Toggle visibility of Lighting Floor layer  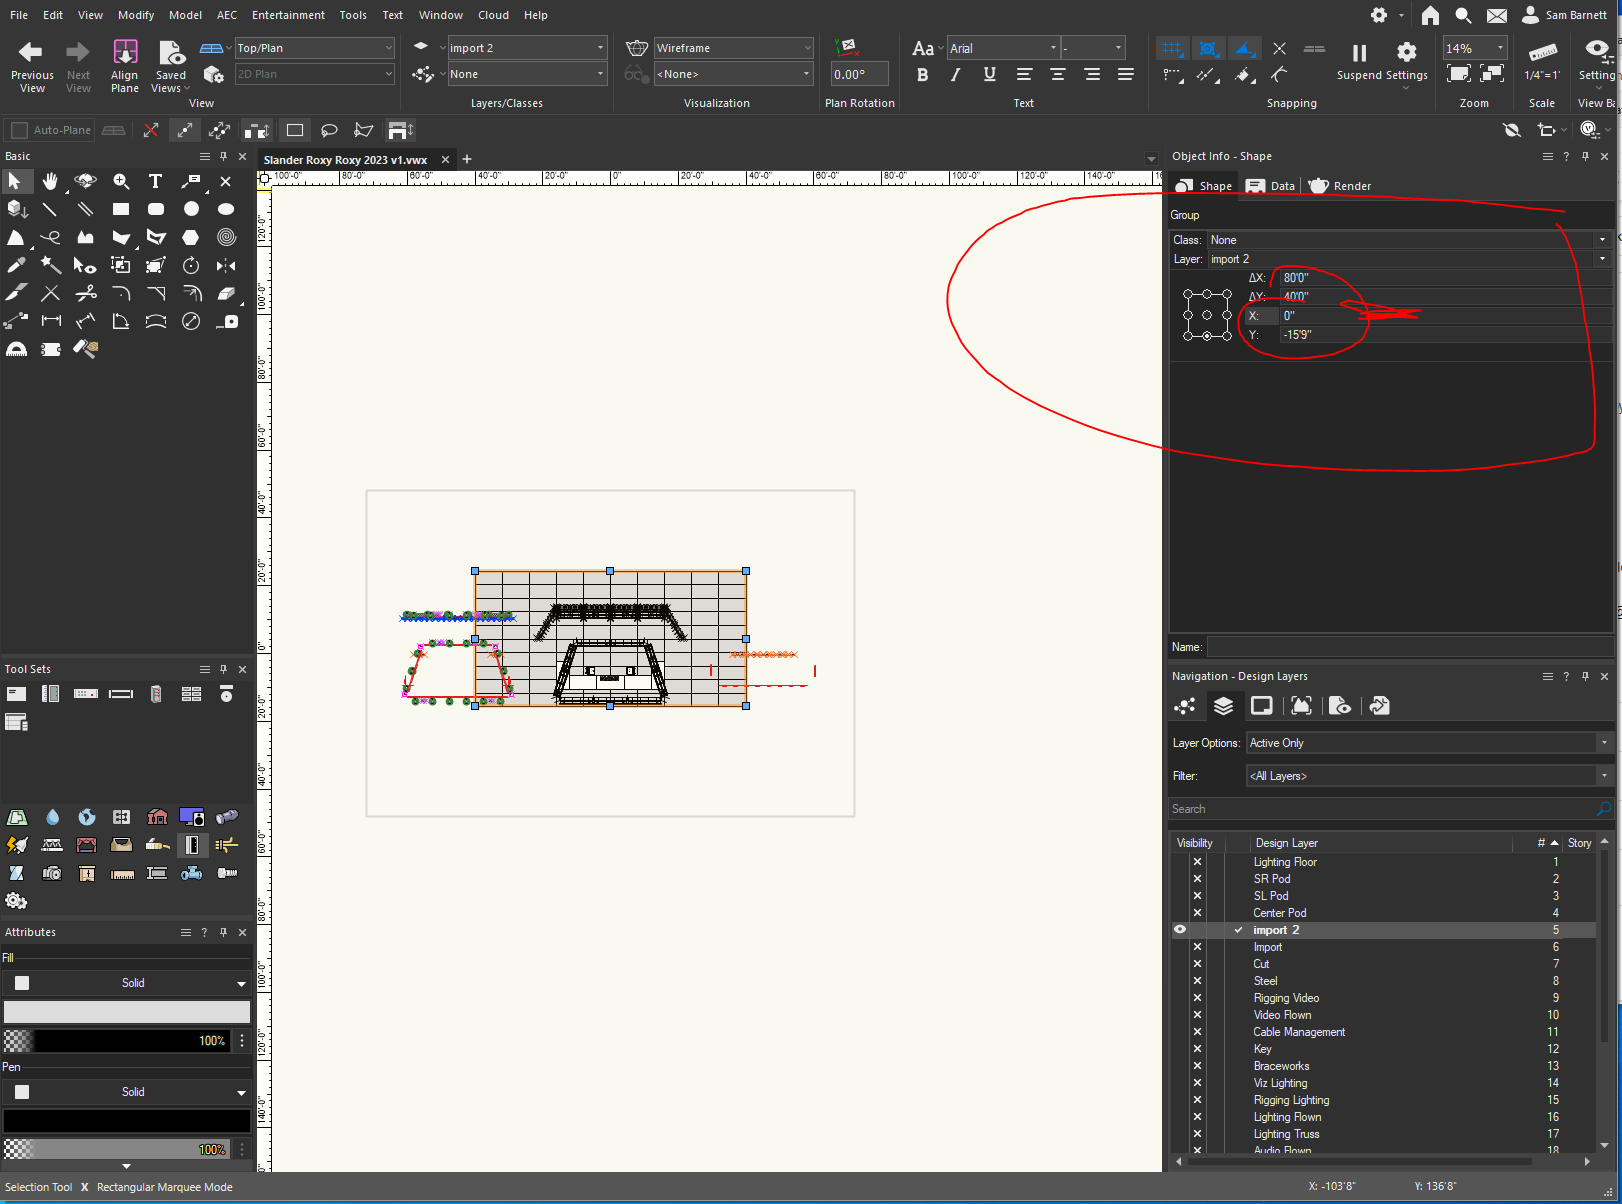(1197, 862)
